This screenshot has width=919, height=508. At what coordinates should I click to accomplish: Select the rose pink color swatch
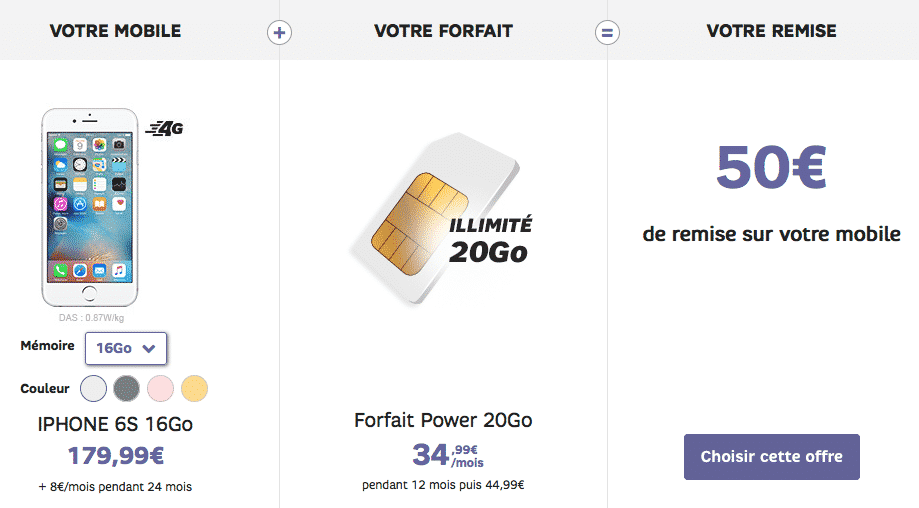tap(161, 388)
